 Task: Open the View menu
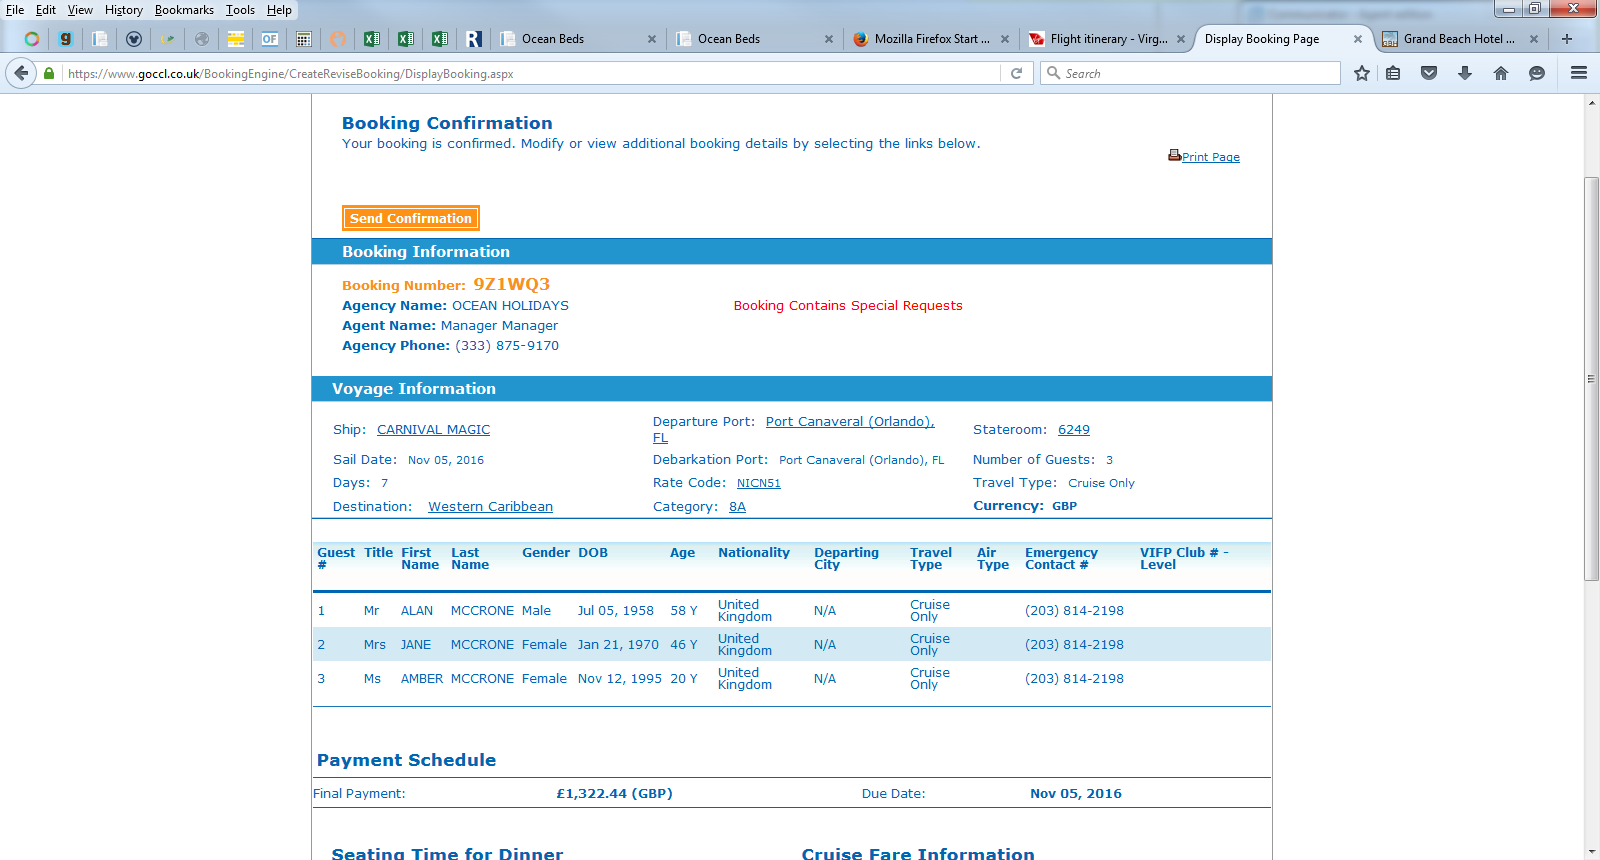pos(80,10)
